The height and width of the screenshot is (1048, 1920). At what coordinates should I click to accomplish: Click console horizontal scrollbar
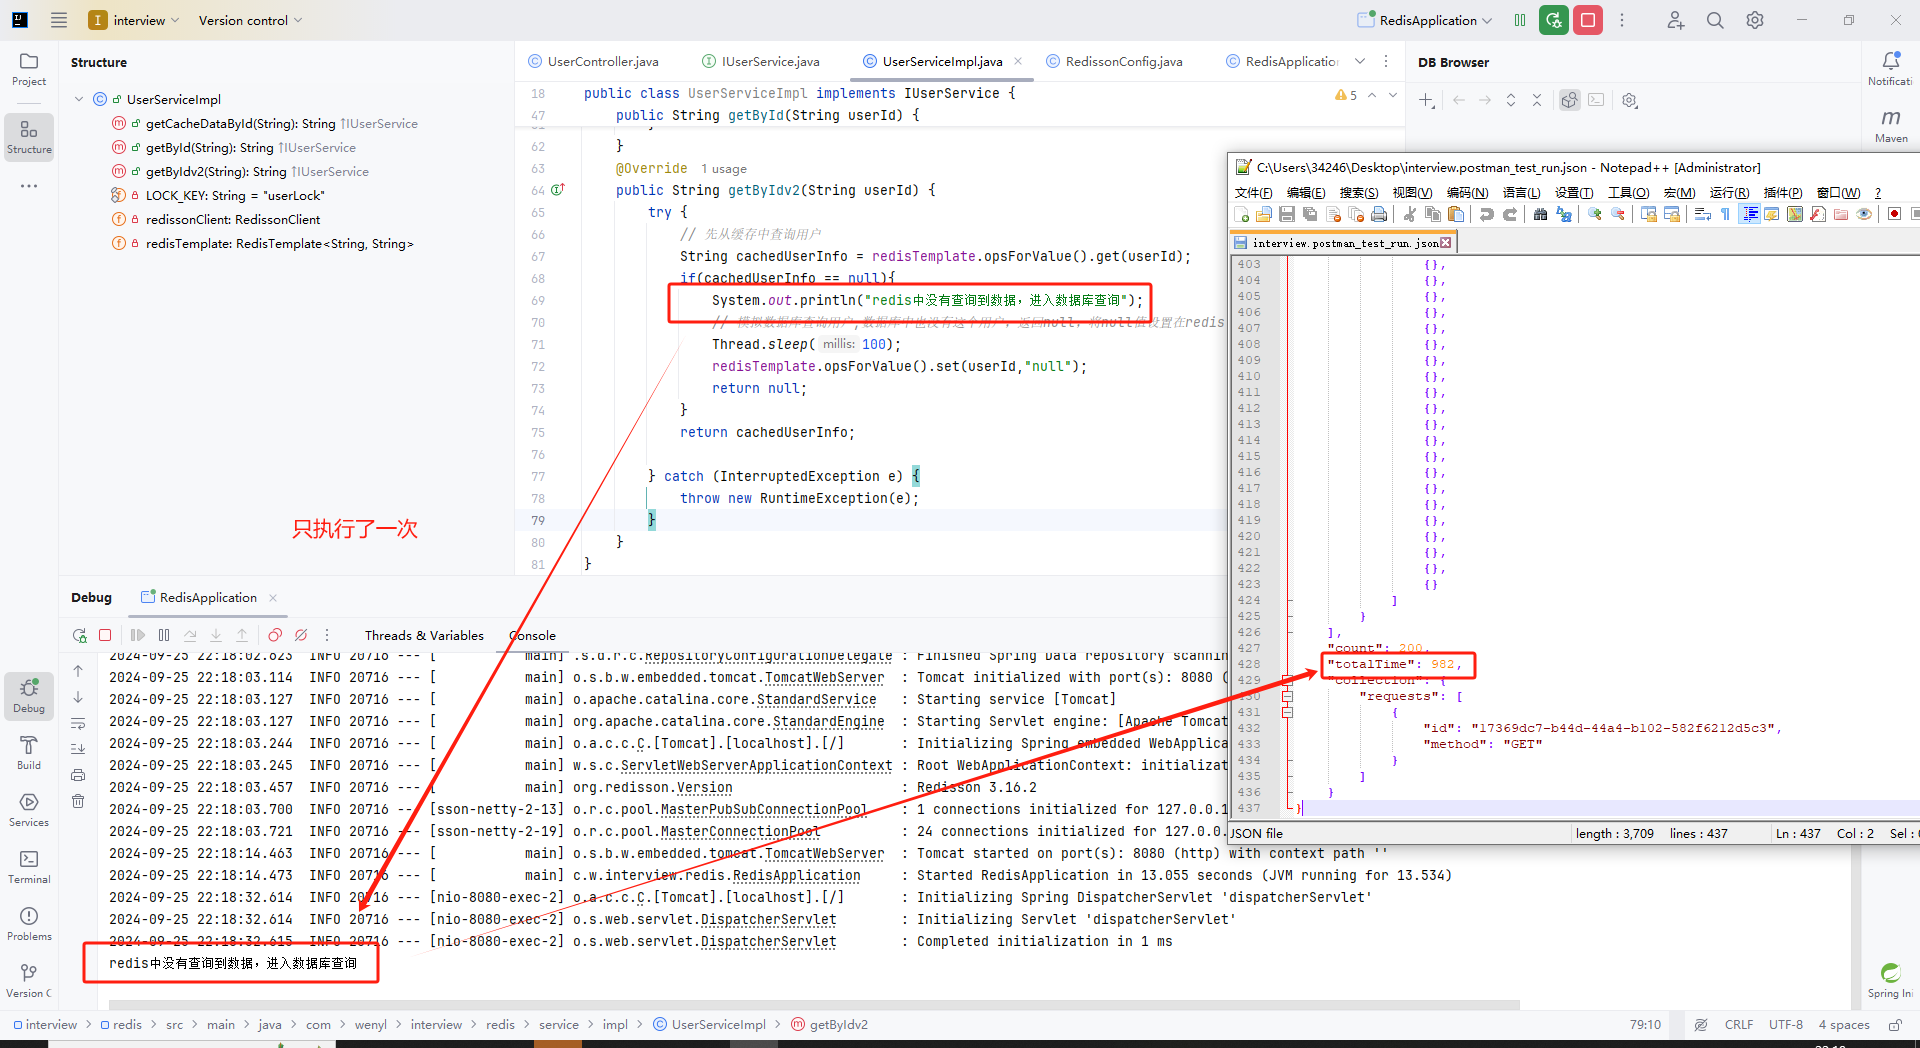pyautogui.click(x=814, y=1004)
